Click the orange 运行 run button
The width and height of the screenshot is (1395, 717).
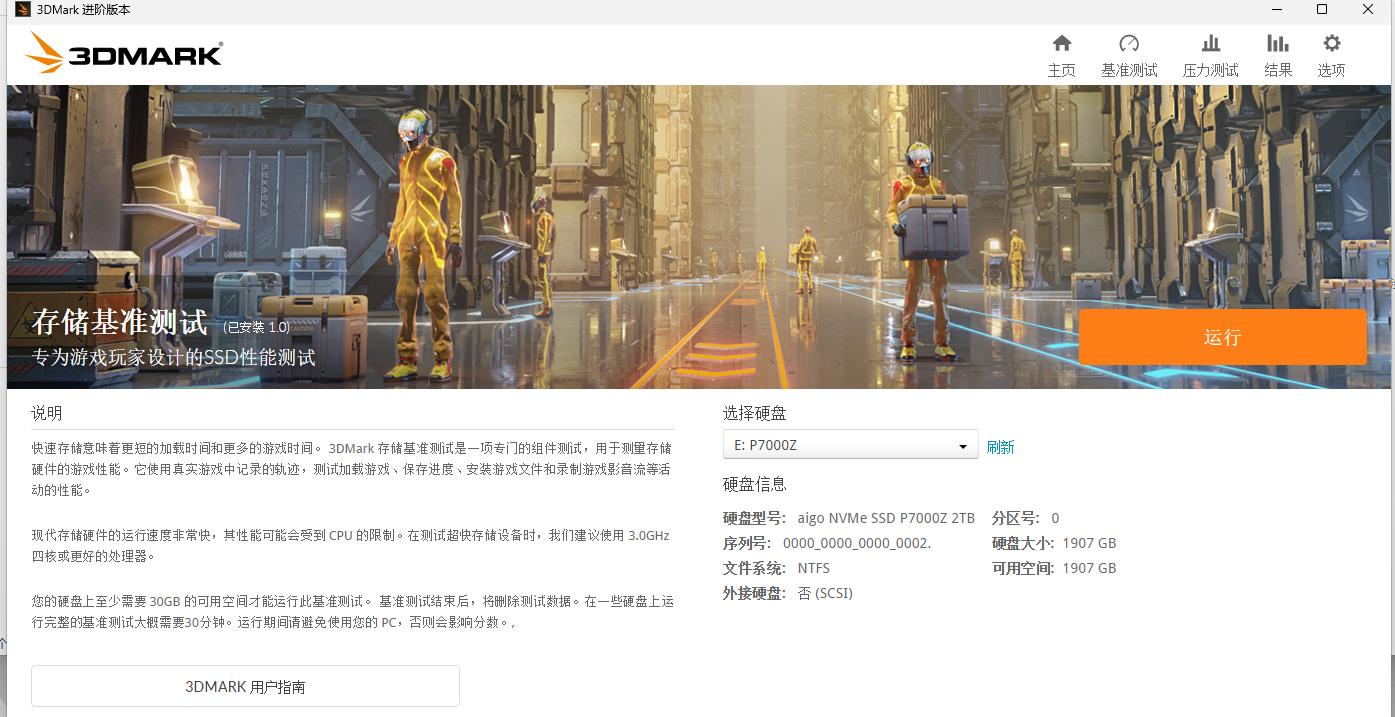click(x=1222, y=337)
